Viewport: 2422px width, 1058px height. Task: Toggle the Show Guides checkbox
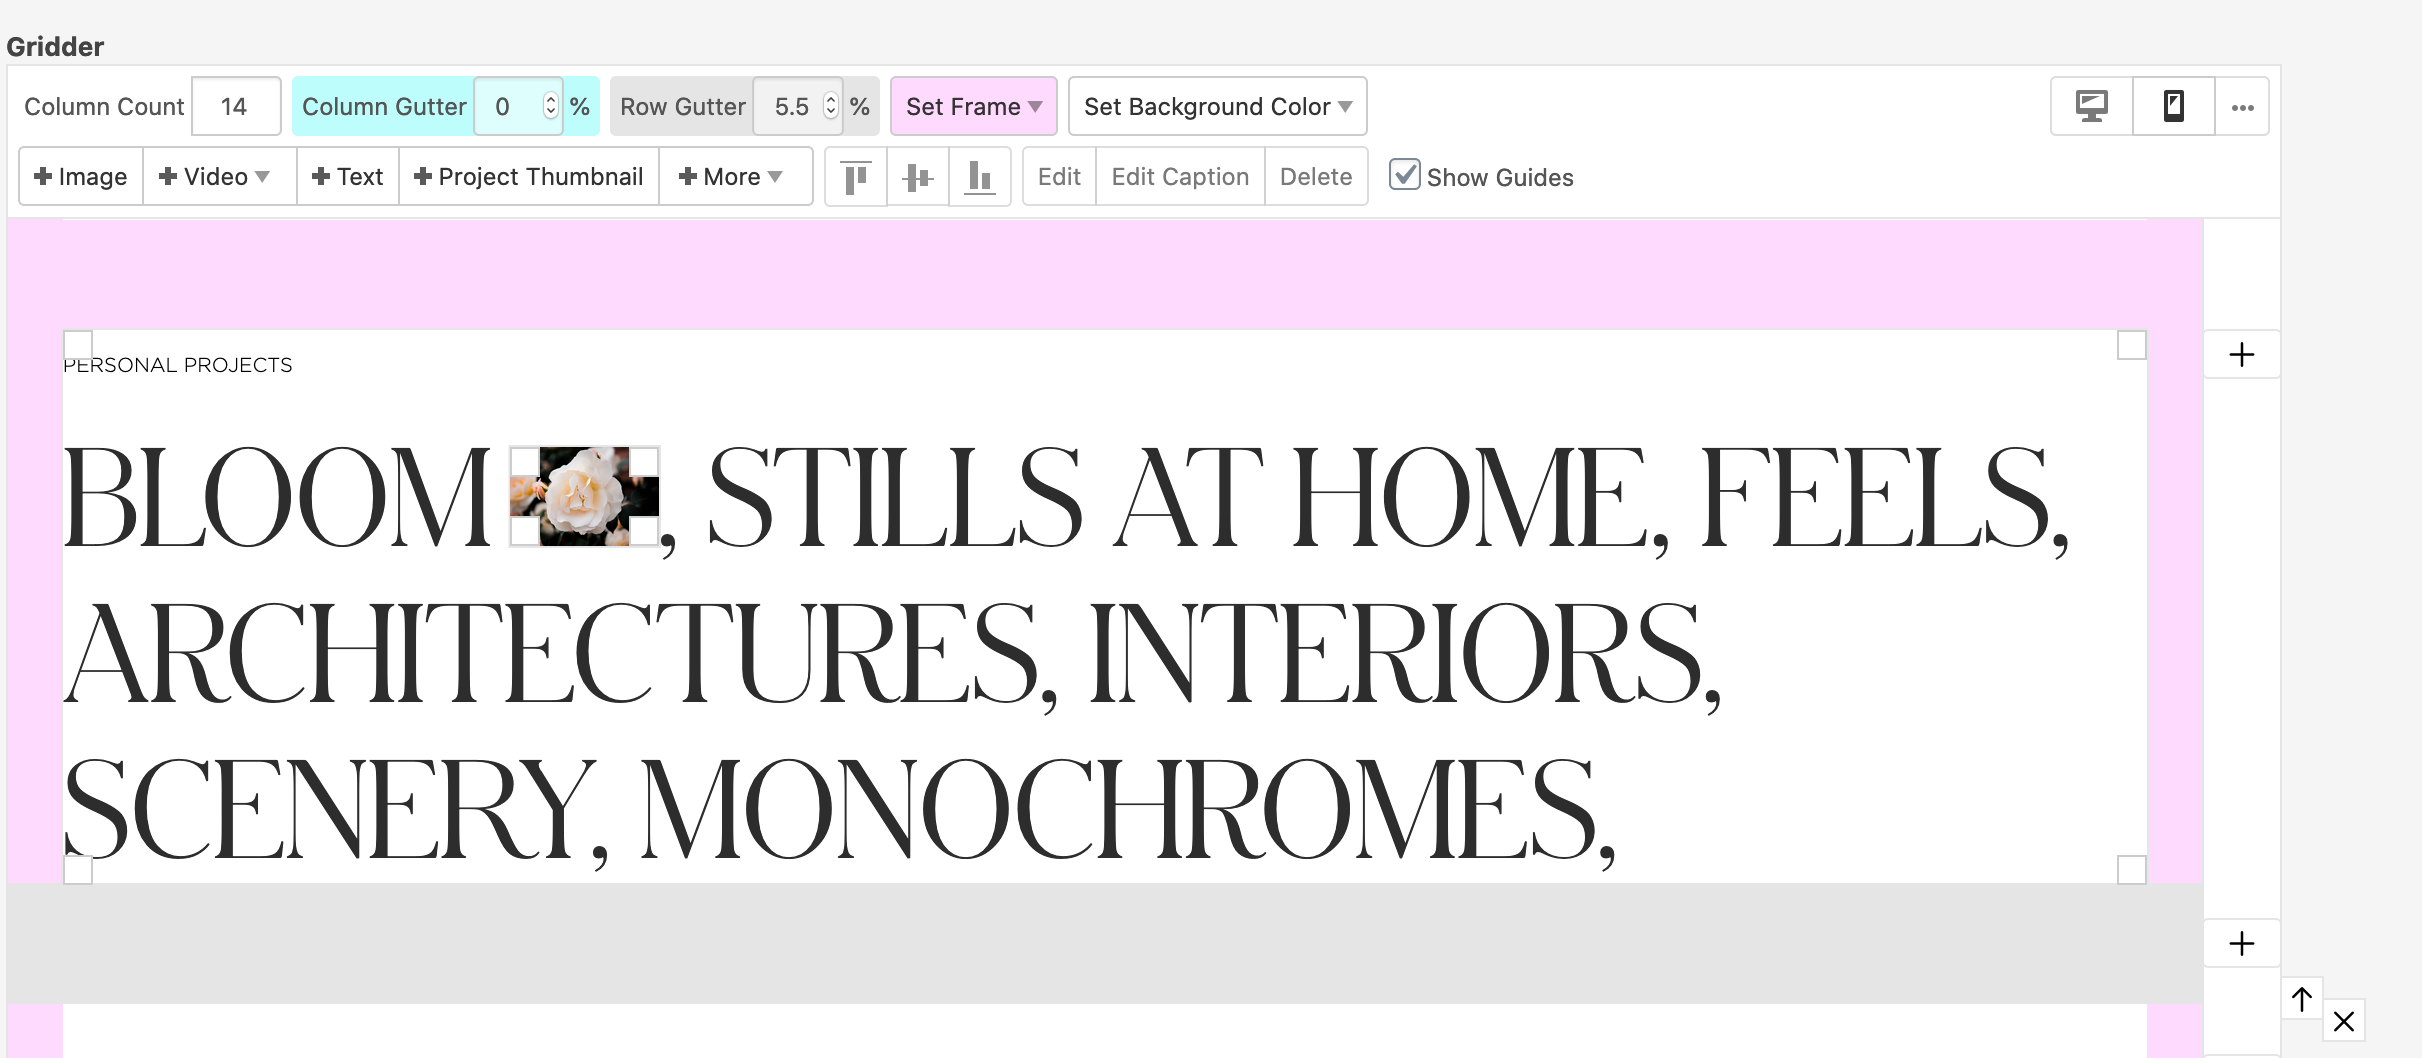point(1404,175)
